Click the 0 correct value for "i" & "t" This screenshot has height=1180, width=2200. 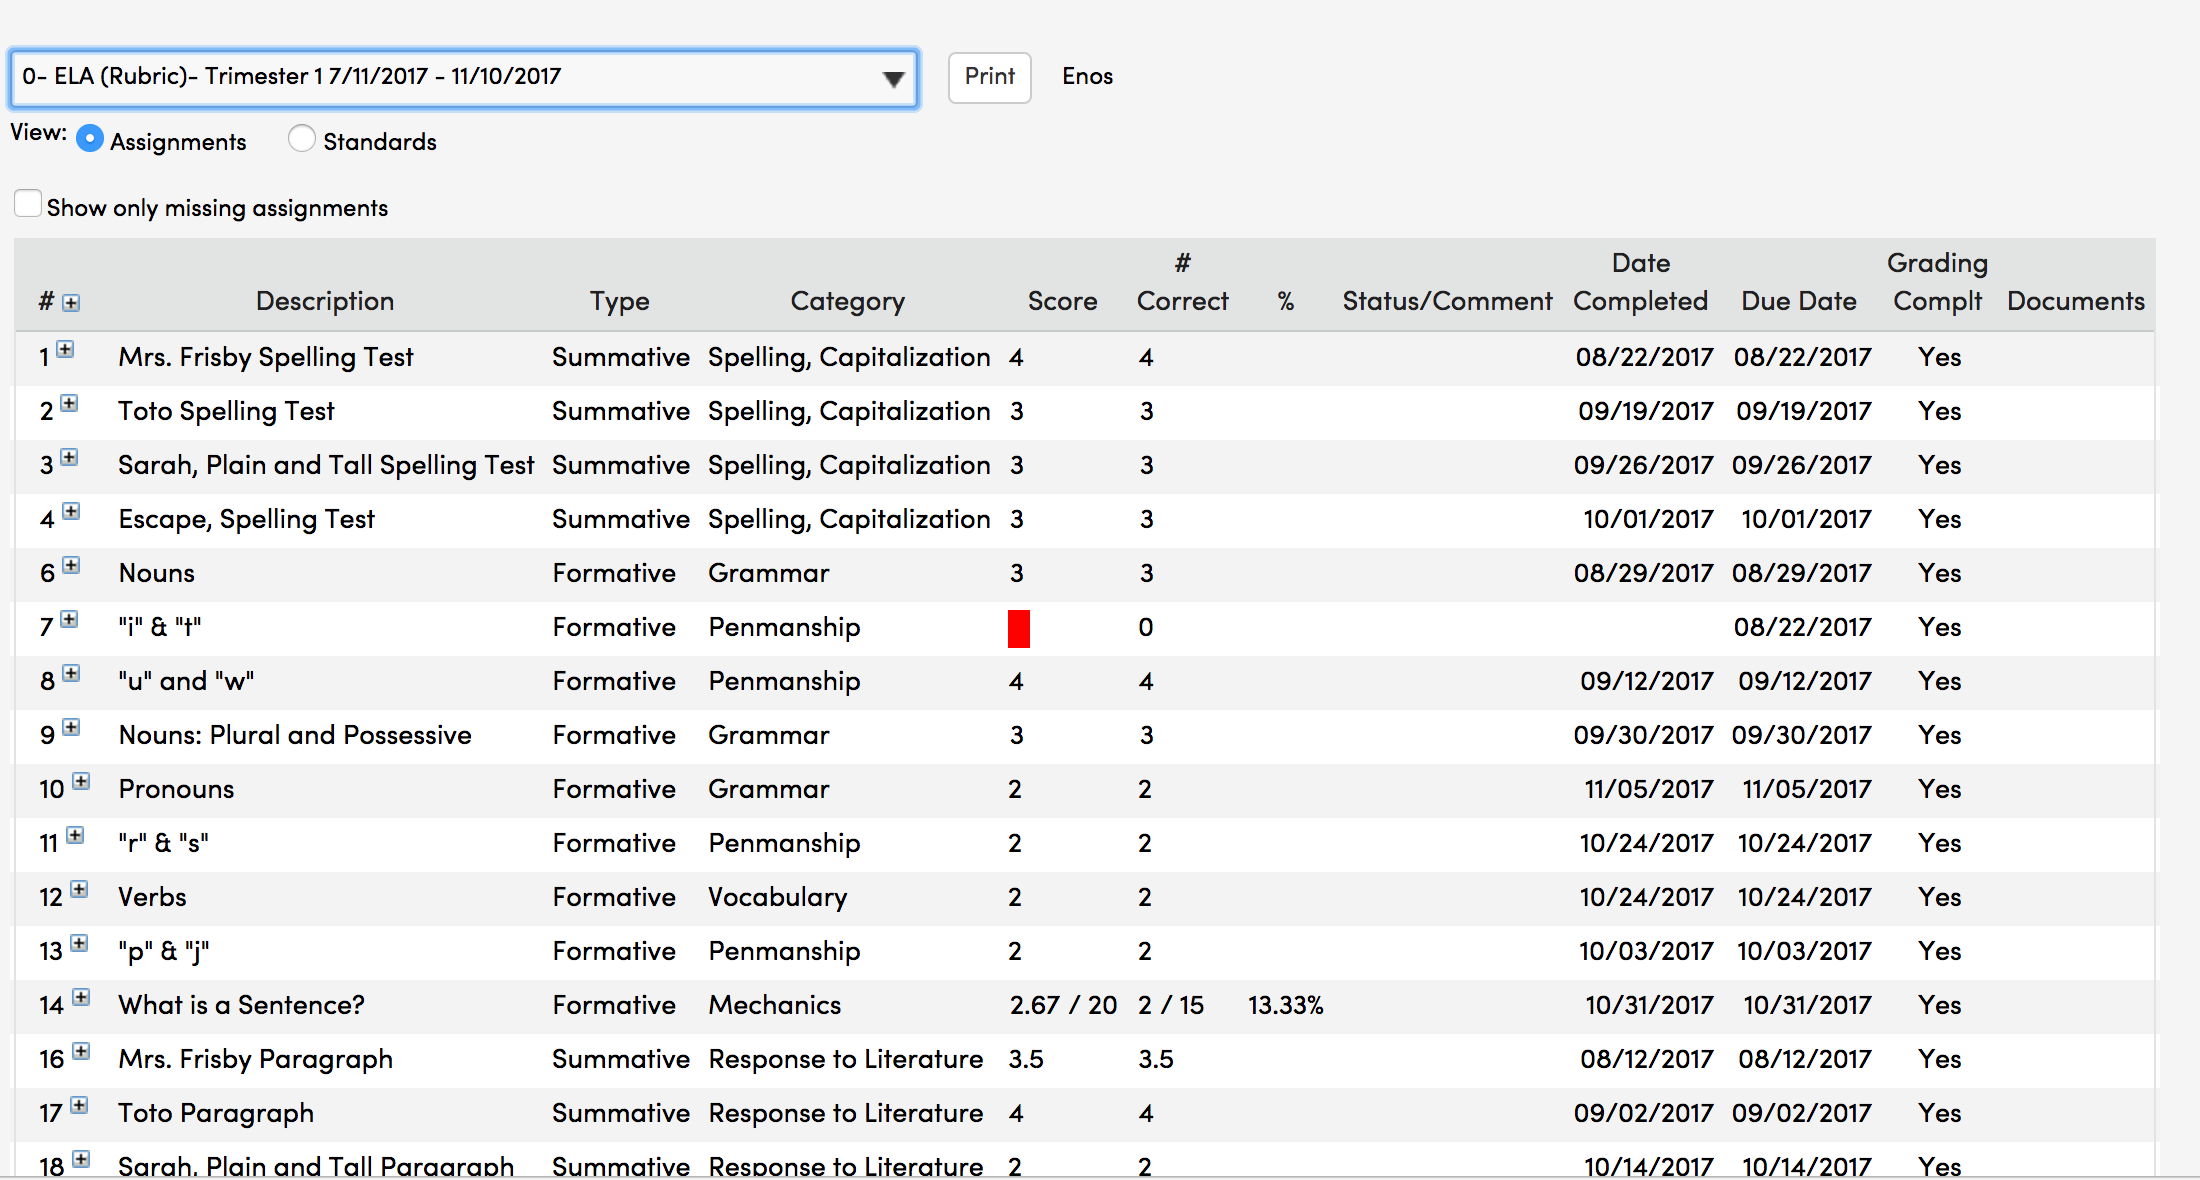click(1146, 627)
